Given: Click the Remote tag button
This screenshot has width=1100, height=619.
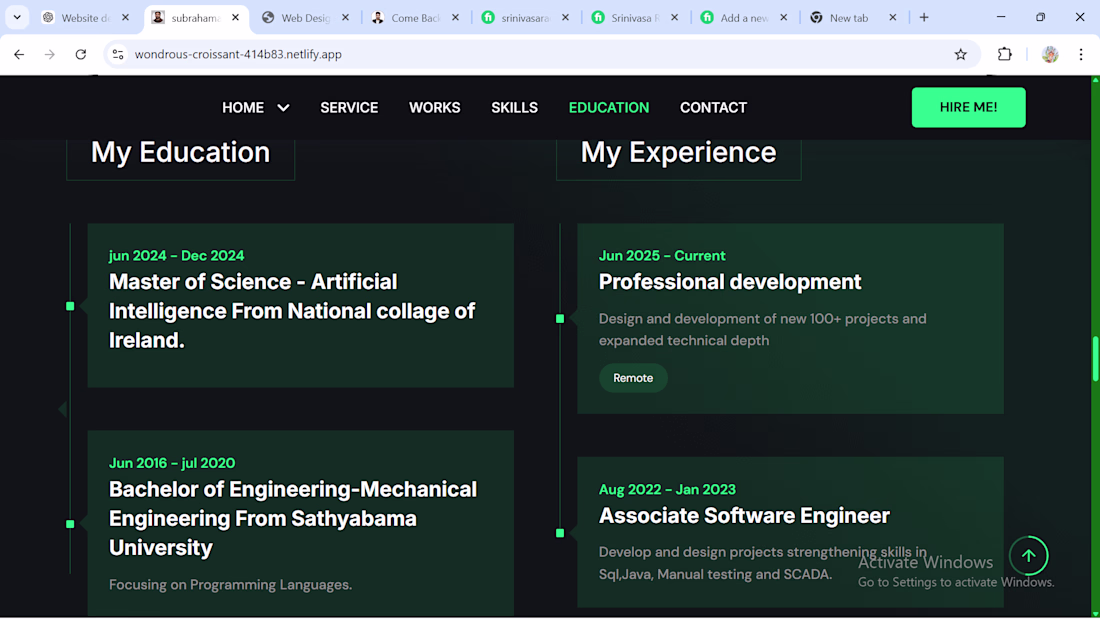Looking at the screenshot, I should click(633, 378).
